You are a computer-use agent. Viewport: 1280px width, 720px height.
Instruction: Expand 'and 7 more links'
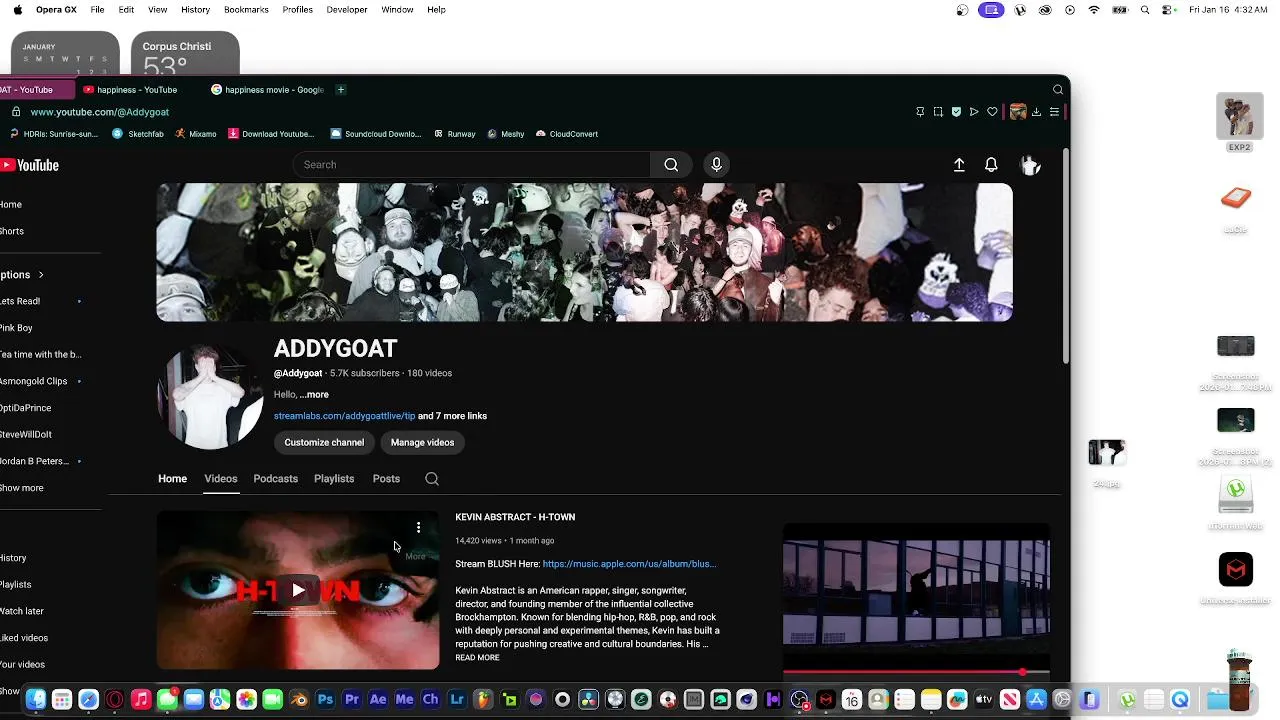point(452,416)
